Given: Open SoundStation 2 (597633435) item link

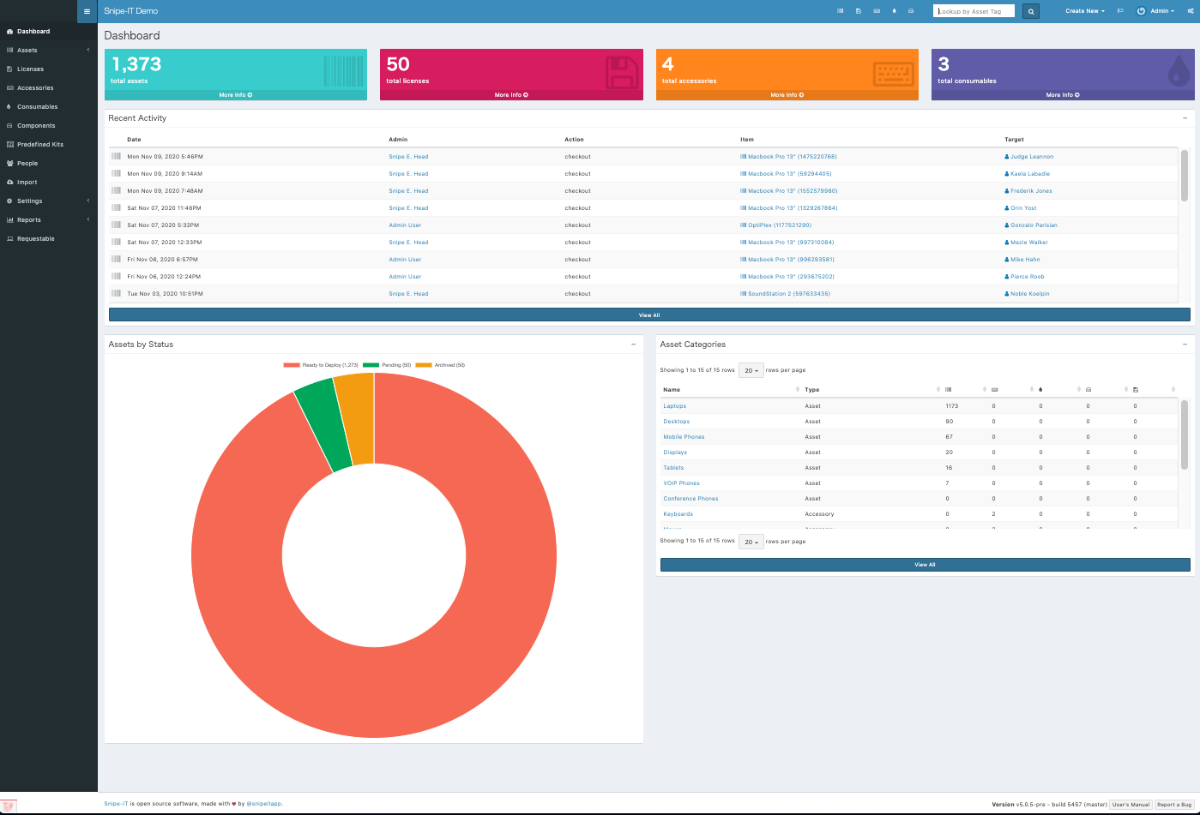Looking at the screenshot, I should point(785,294).
